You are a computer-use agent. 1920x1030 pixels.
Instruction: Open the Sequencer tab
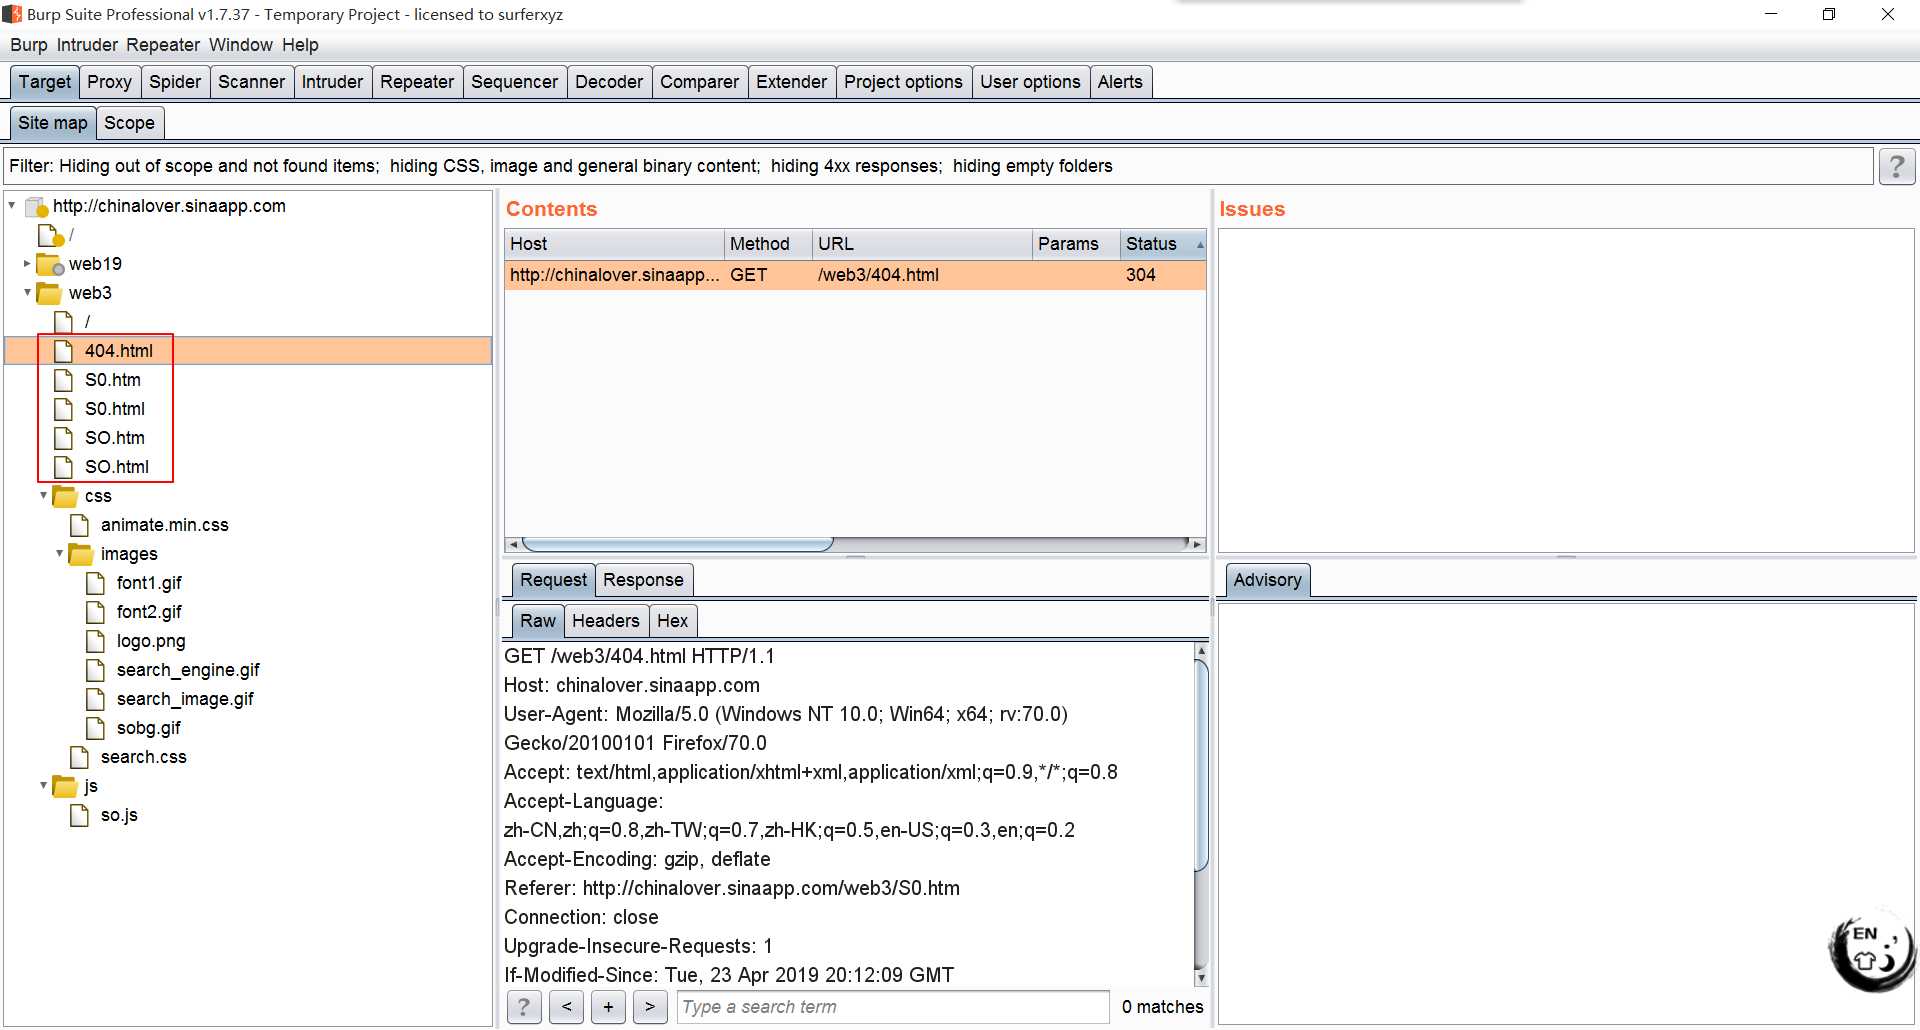(514, 82)
